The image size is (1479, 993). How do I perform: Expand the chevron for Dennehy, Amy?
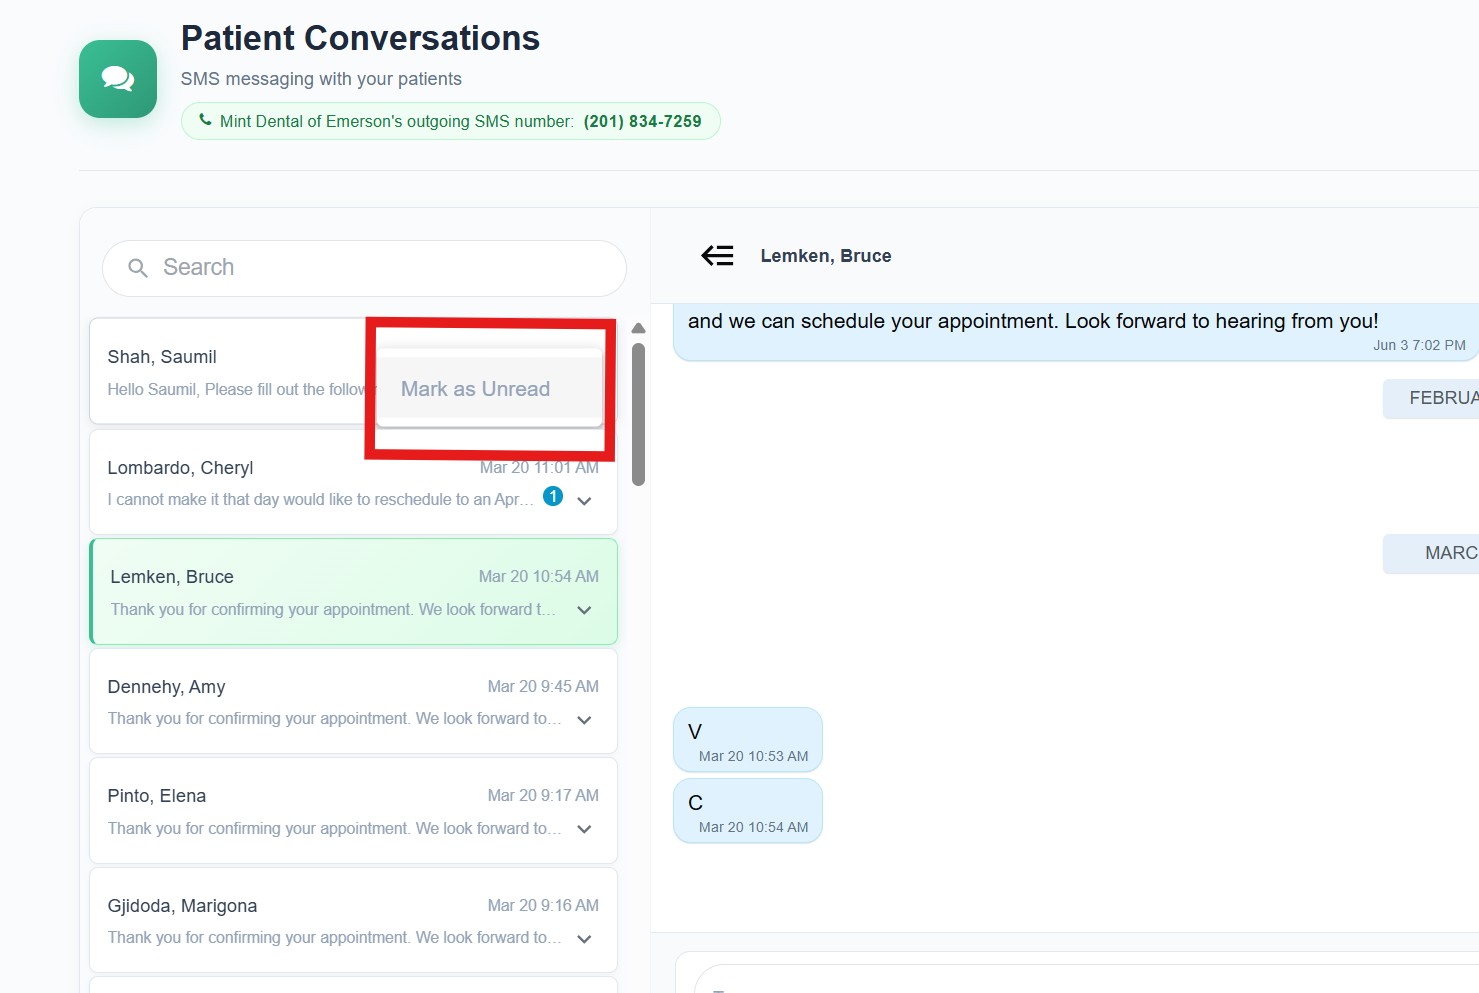pos(584,720)
